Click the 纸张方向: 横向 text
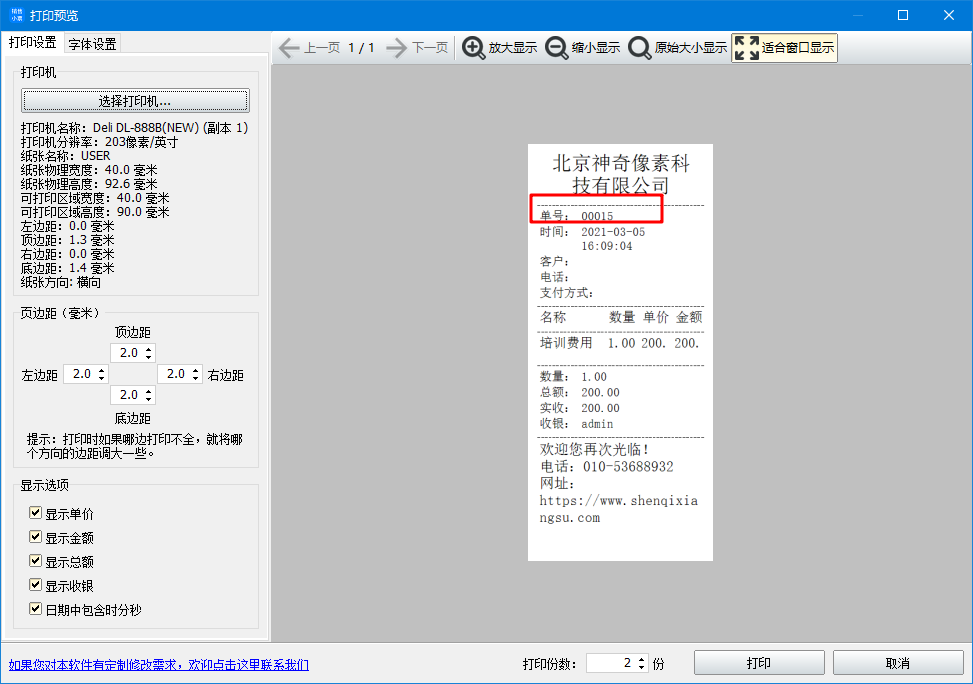This screenshot has width=973, height=684. (x=61, y=282)
